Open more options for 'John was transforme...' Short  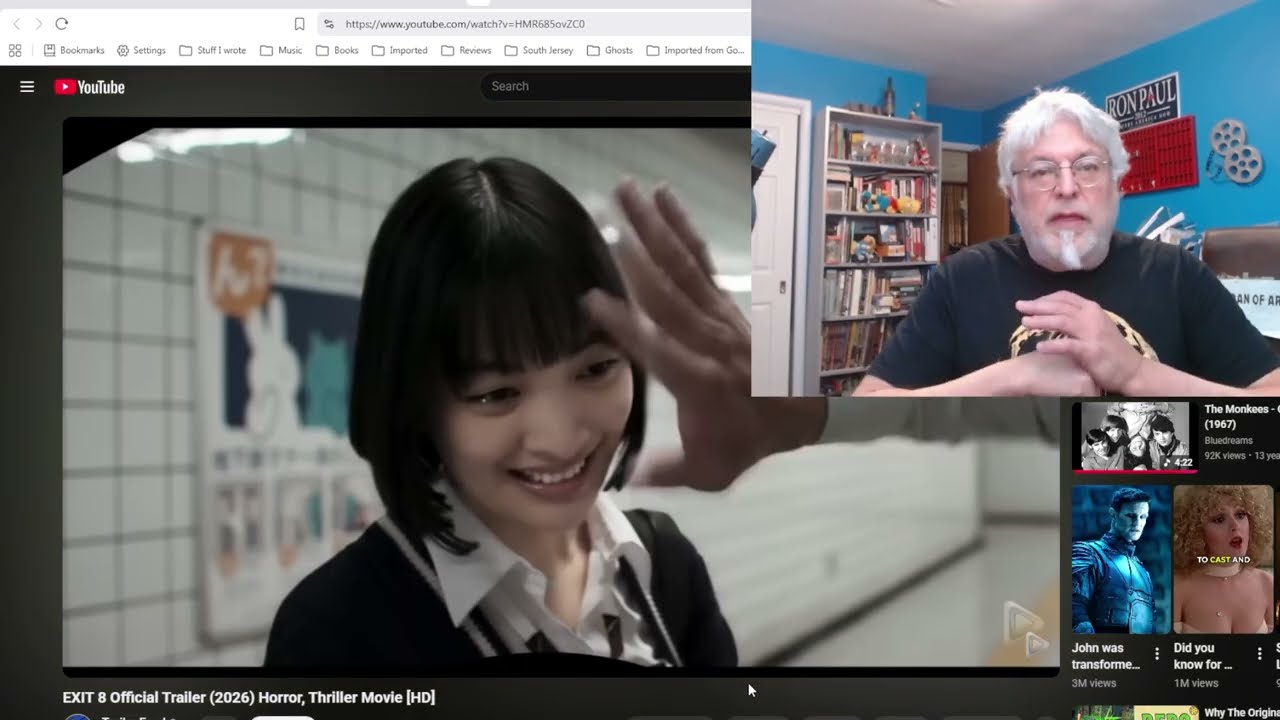point(1157,654)
